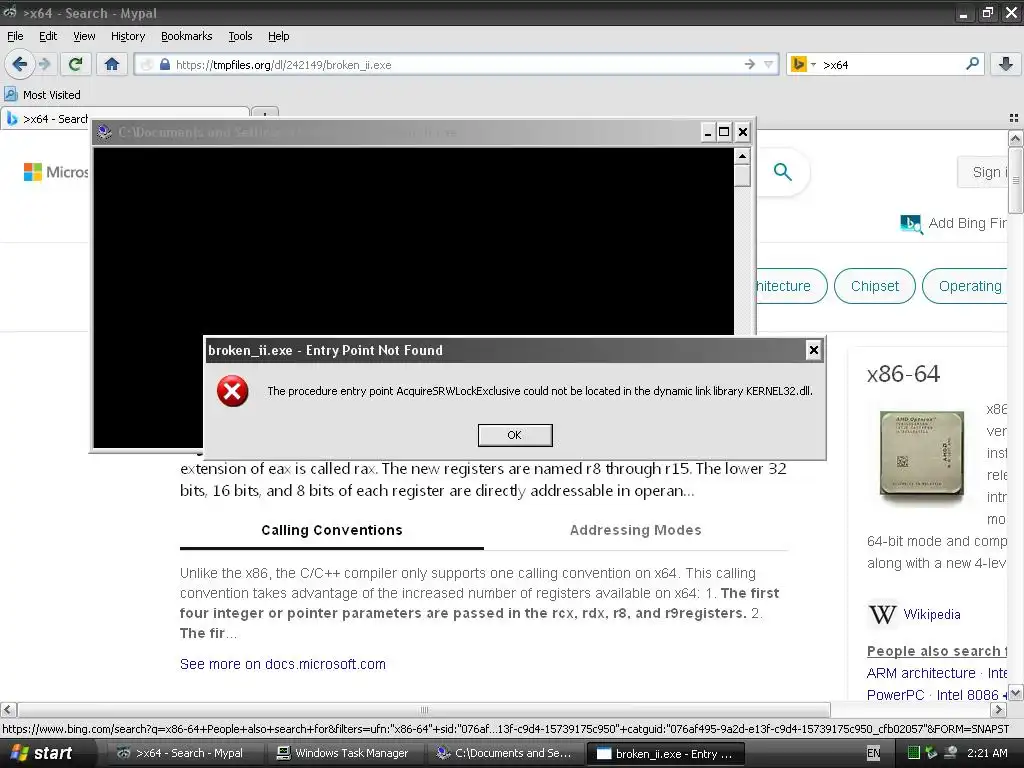1024x768 pixels.
Task: Open the View menu
Action: (x=84, y=36)
